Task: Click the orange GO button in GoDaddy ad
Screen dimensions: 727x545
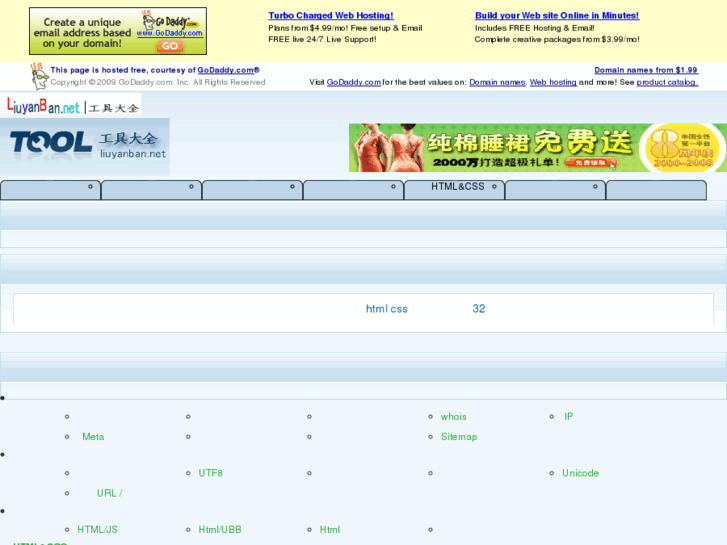Action: 170,46
